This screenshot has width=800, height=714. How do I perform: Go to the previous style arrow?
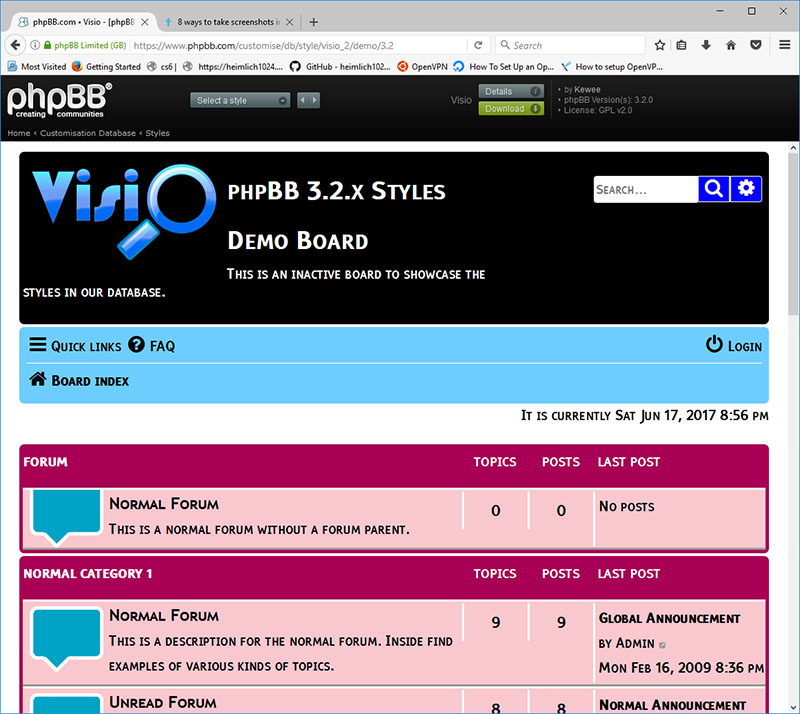click(x=303, y=101)
